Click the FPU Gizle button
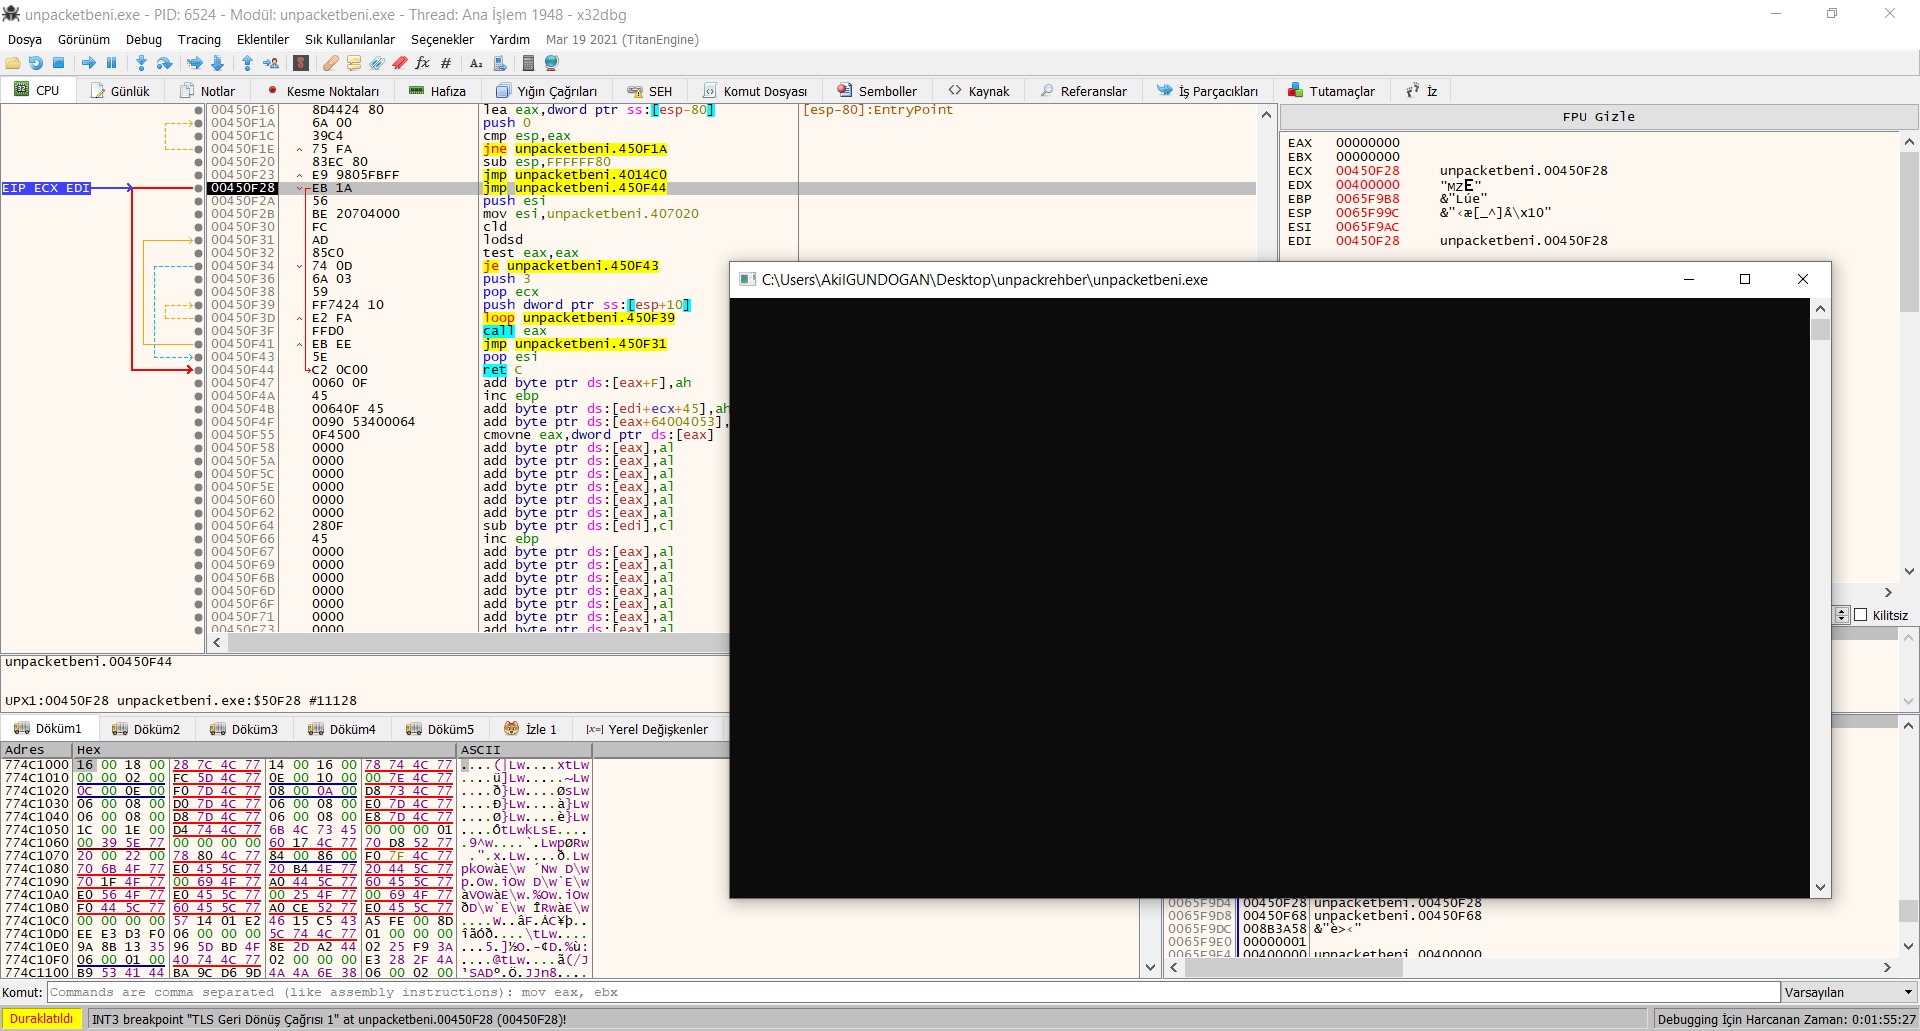 tap(1598, 117)
